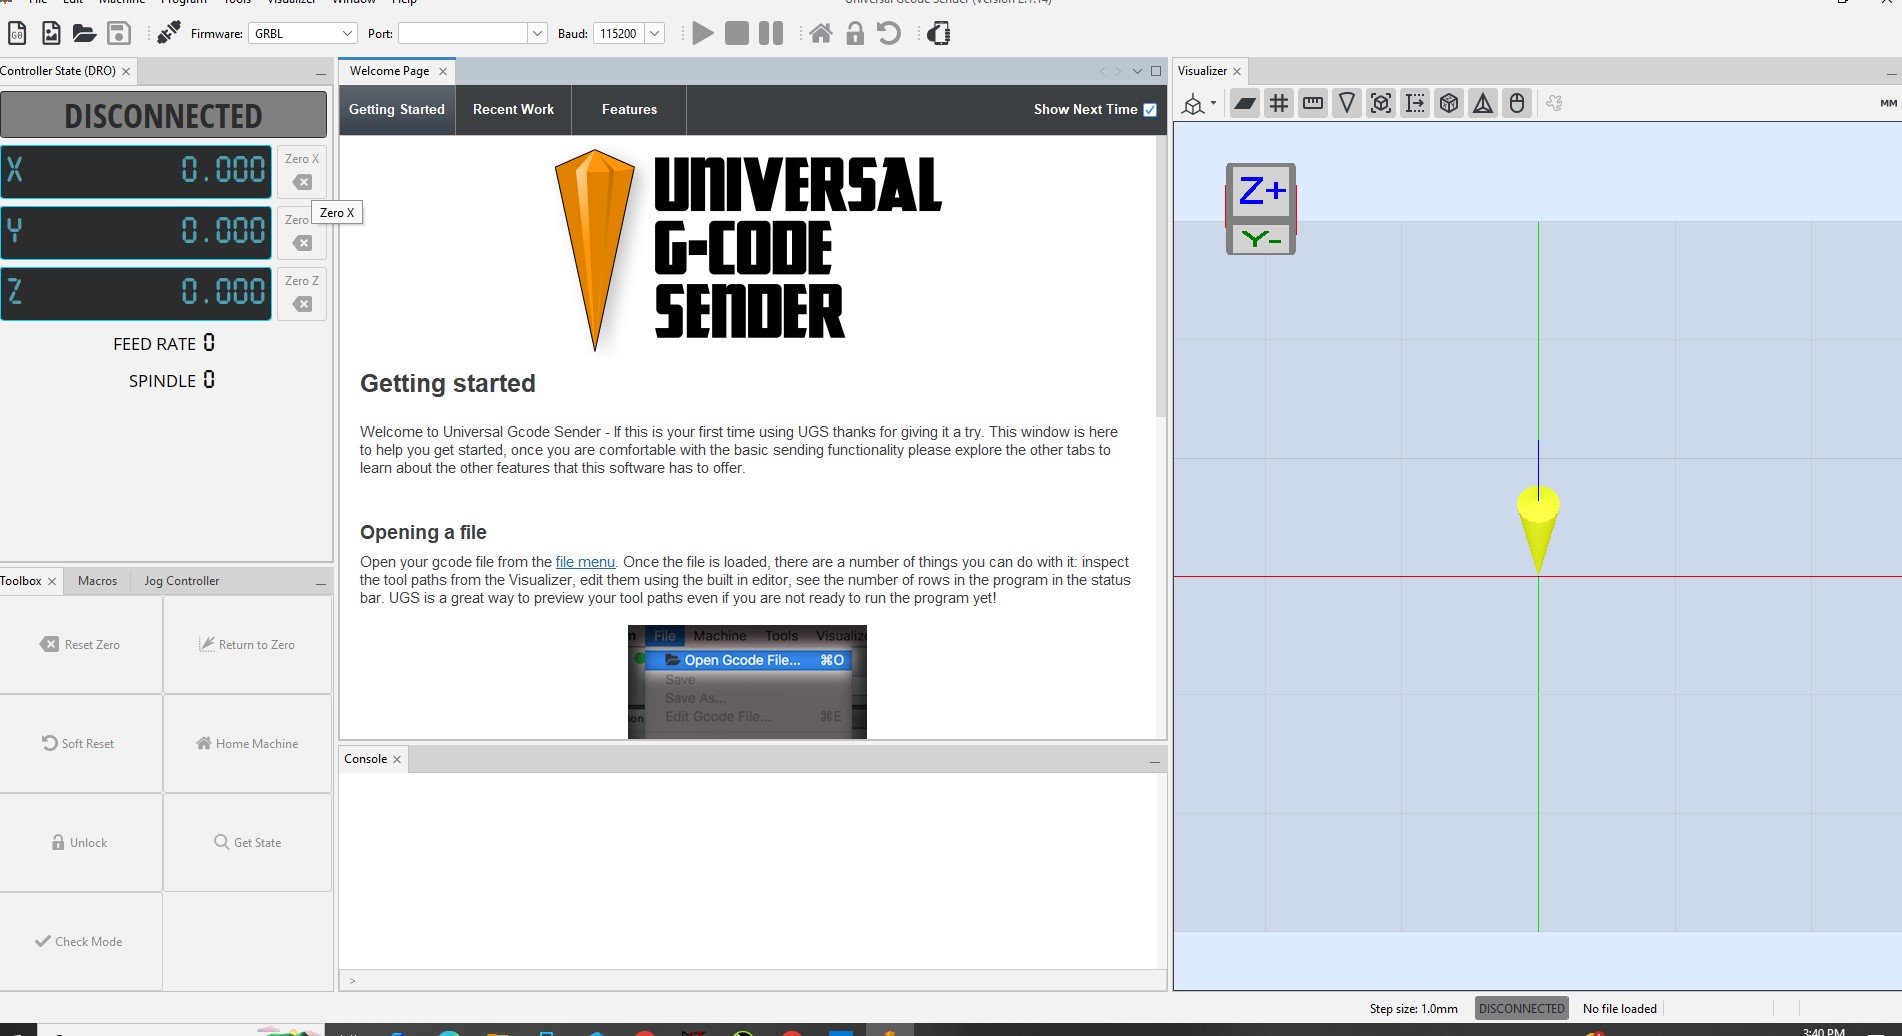Open the pendant device icon in toolbar
1902x1036 pixels.
click(938, 33)
